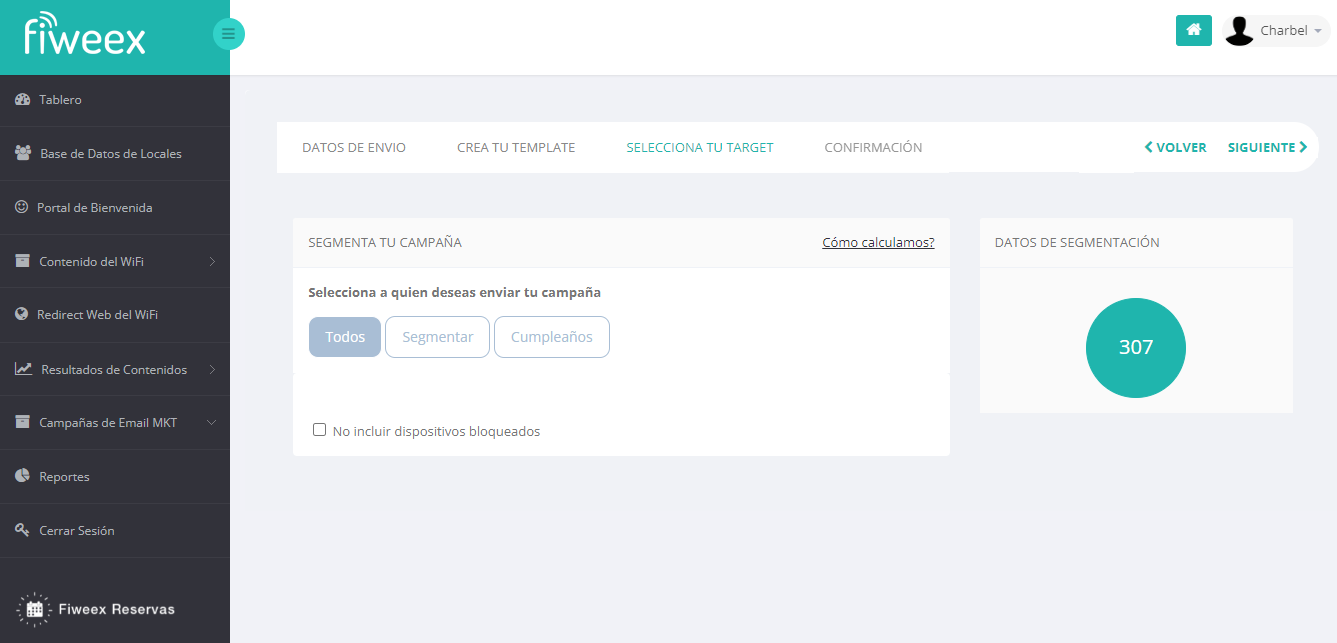The width and height of the screenshot is (1337, 643).
Task: Click the home icon button
Action: tap(1193, 31)
